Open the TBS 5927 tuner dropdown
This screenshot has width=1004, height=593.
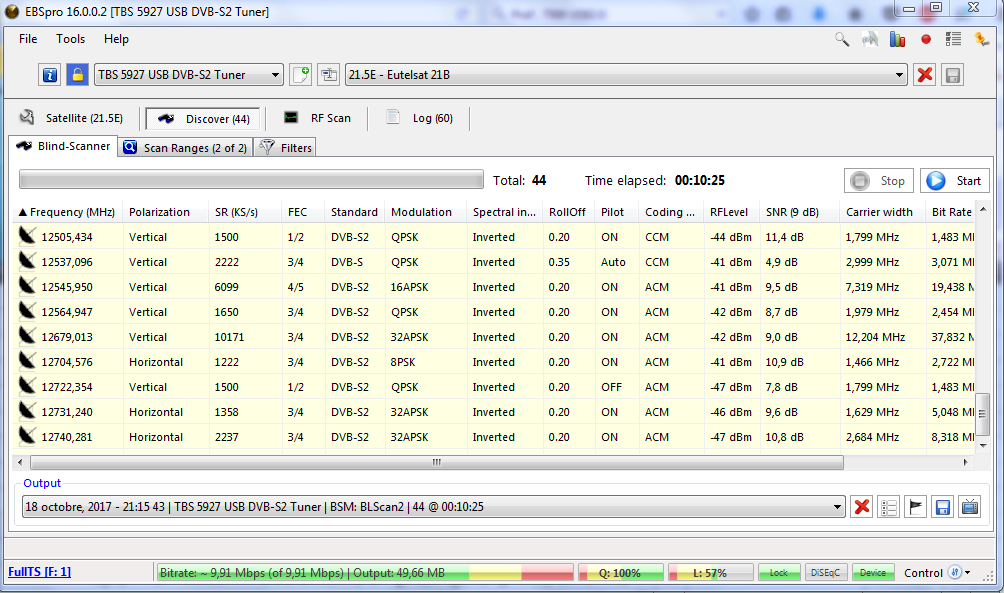click(x=276, y=75)
